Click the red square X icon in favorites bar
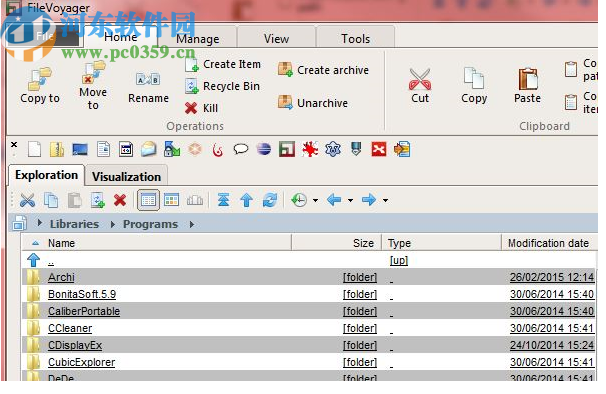The height and width of the screenshot is (394, 606). click(379, 149)
